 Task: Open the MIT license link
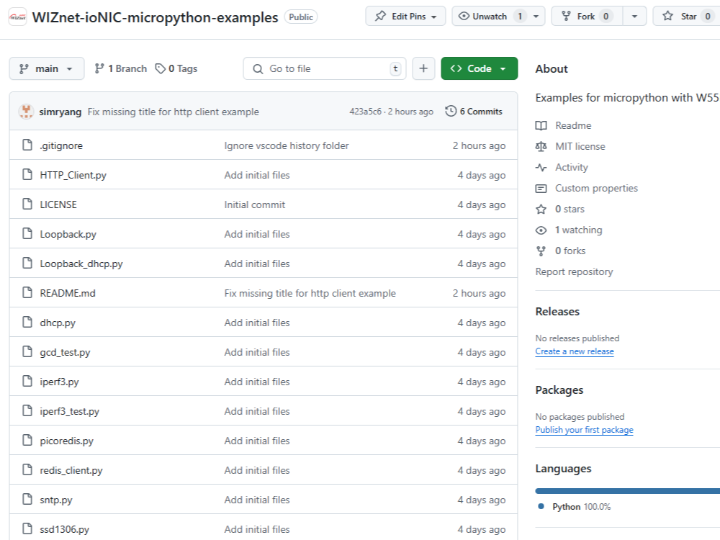coord(580,146)
